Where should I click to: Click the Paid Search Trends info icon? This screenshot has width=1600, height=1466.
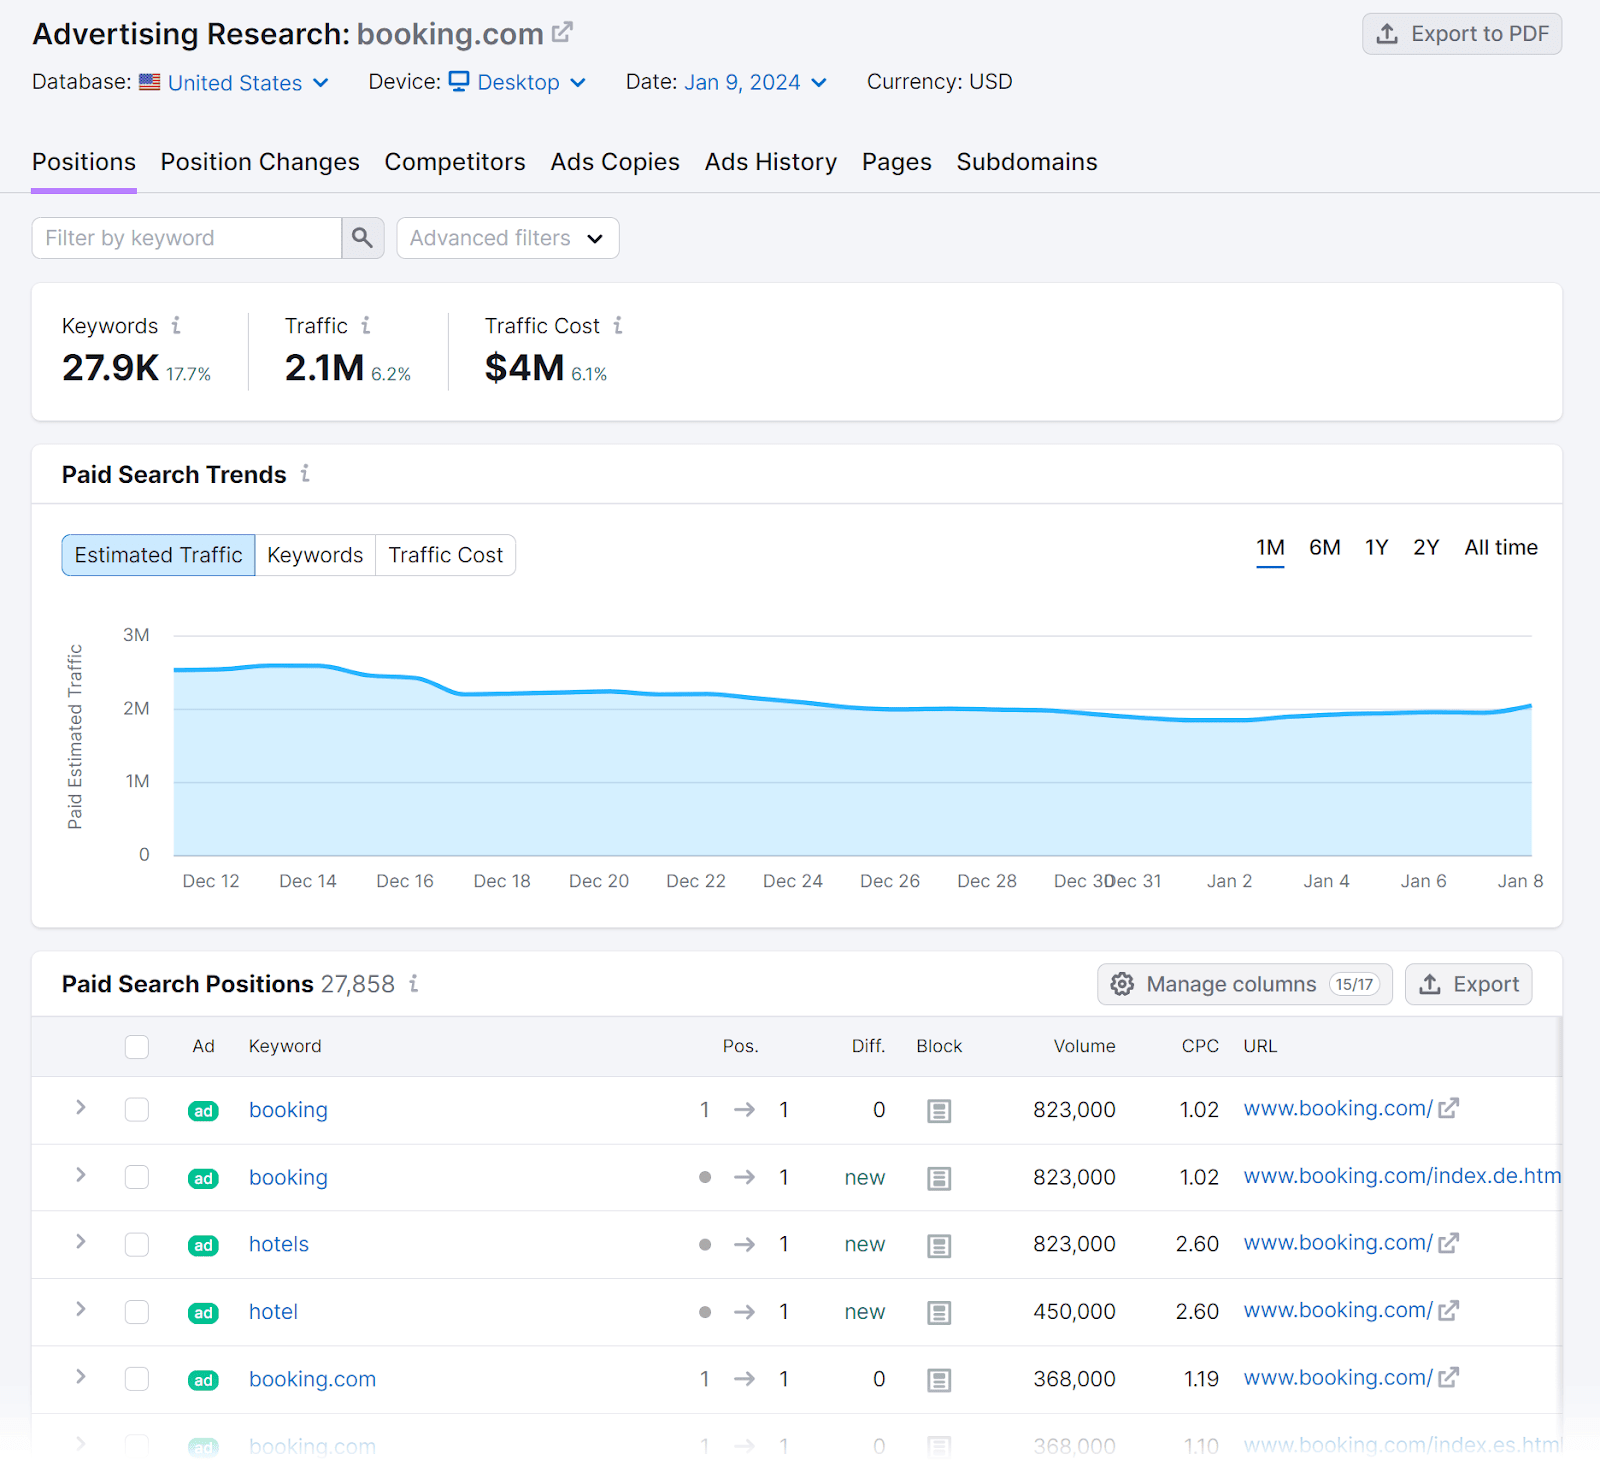coord(305,475)
